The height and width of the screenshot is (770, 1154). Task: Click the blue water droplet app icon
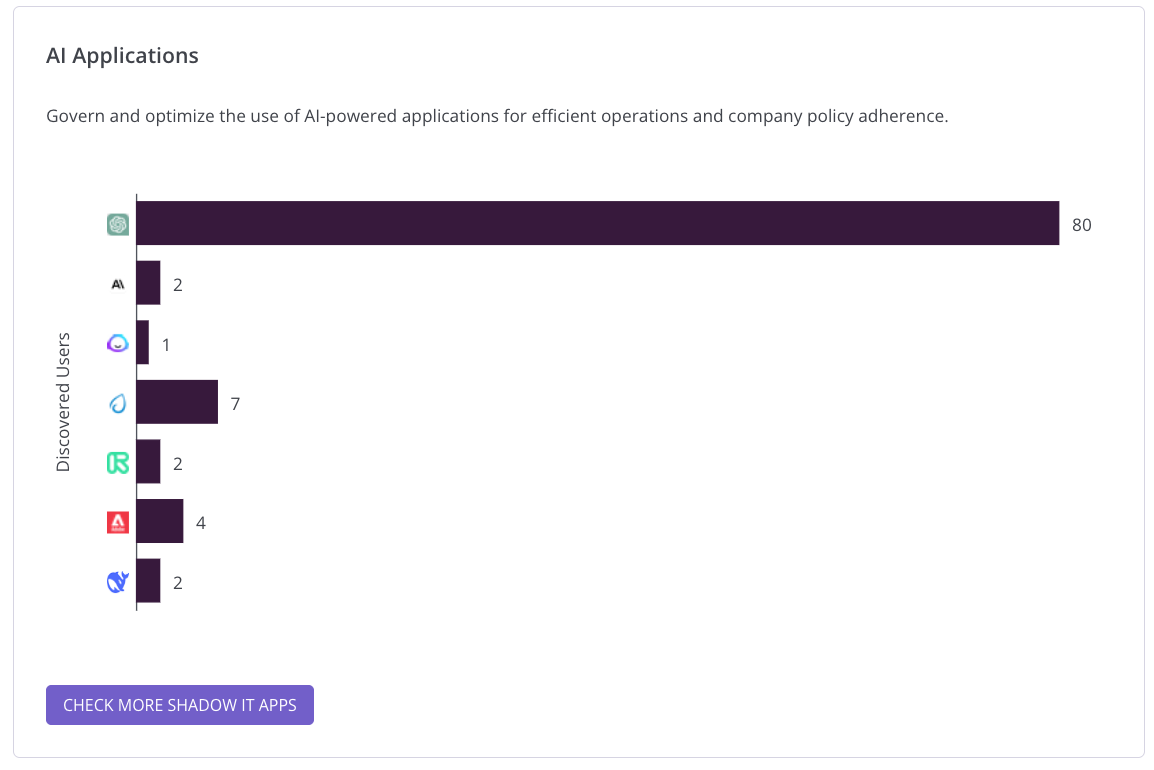pos(118,404)
